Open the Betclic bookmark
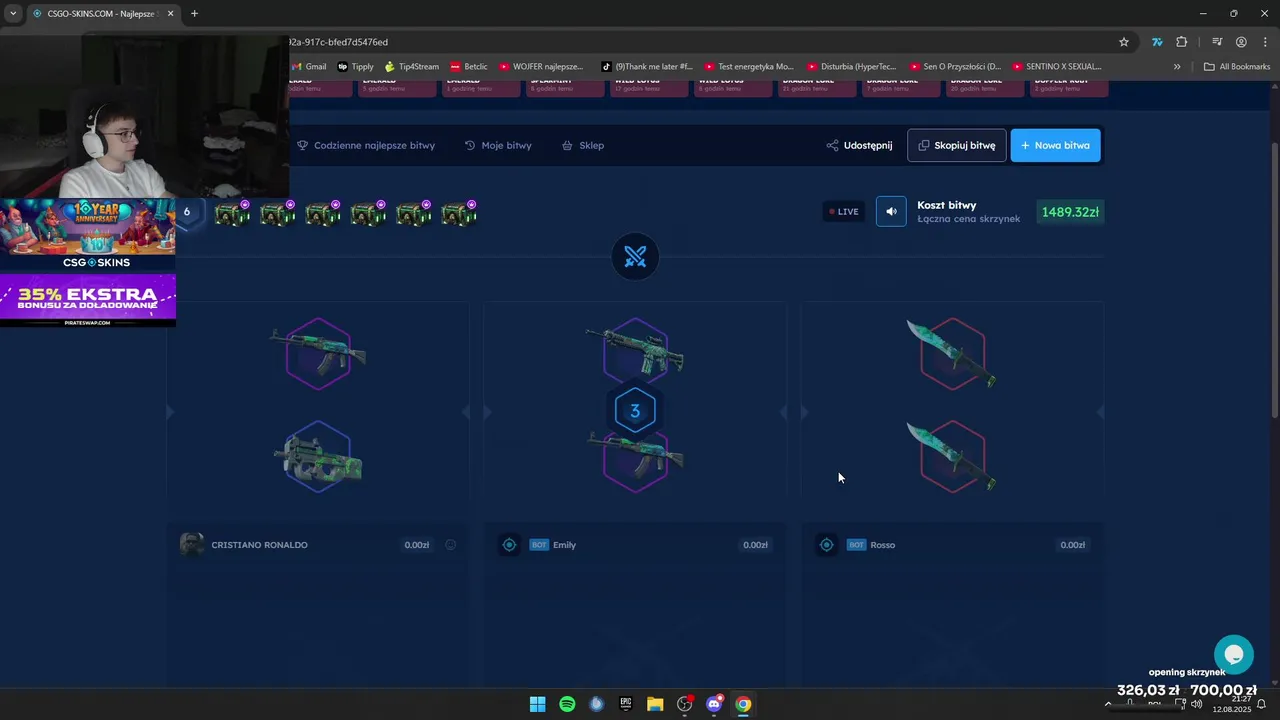Screen dimensions: 1280x720 pyautogui.click(x=469, y=67)
